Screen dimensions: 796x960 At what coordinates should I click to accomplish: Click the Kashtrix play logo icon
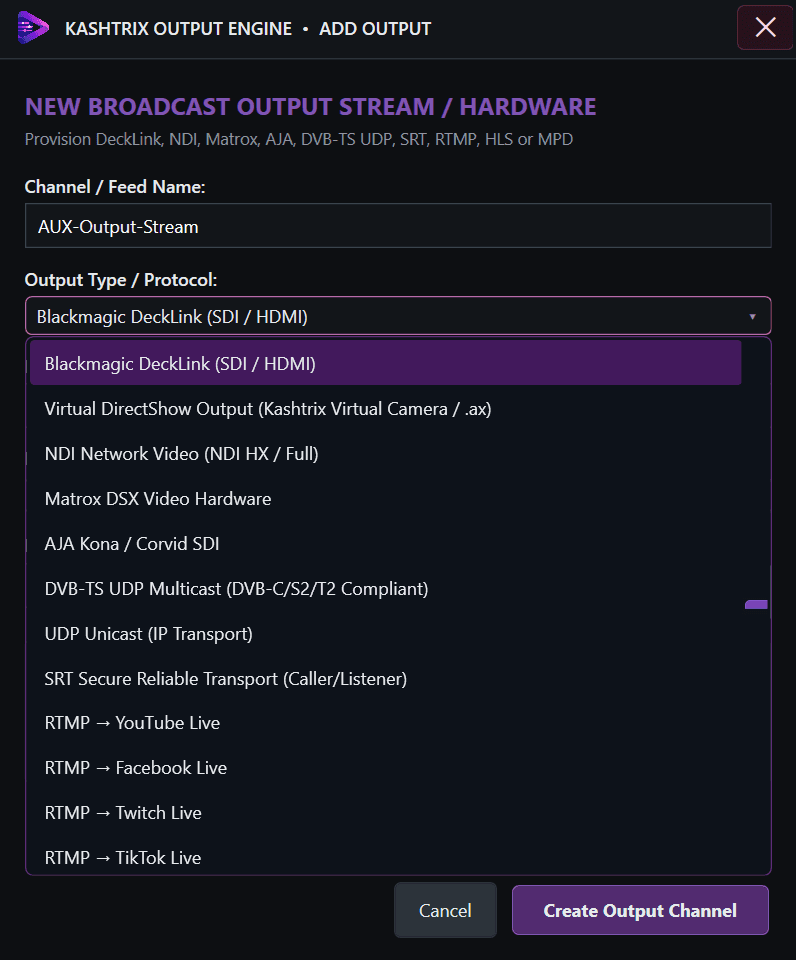(x=32, y=28)
